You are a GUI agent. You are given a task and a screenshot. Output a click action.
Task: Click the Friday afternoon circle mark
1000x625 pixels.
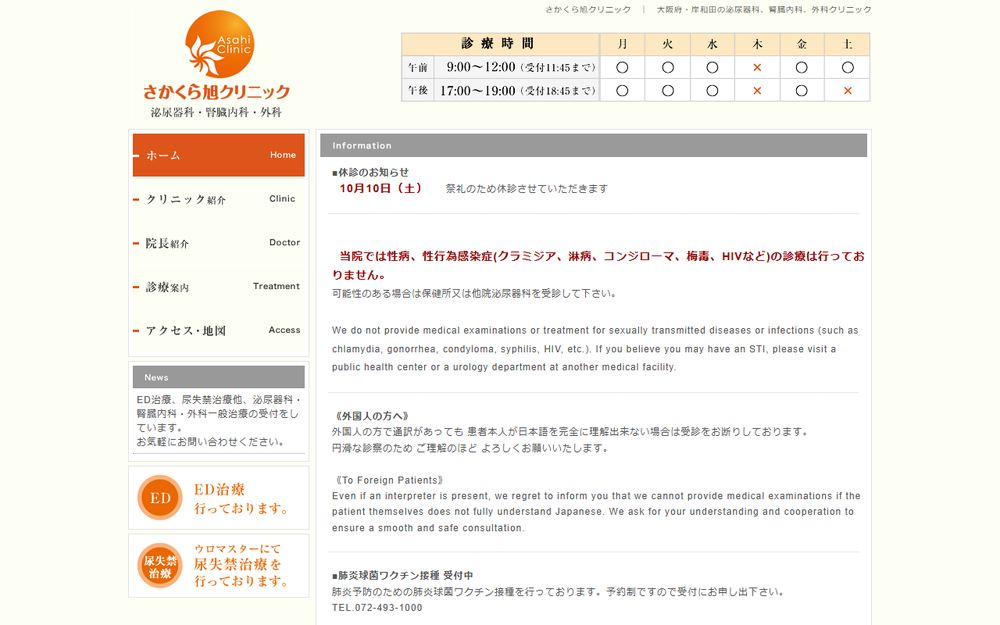pos(802,91)
